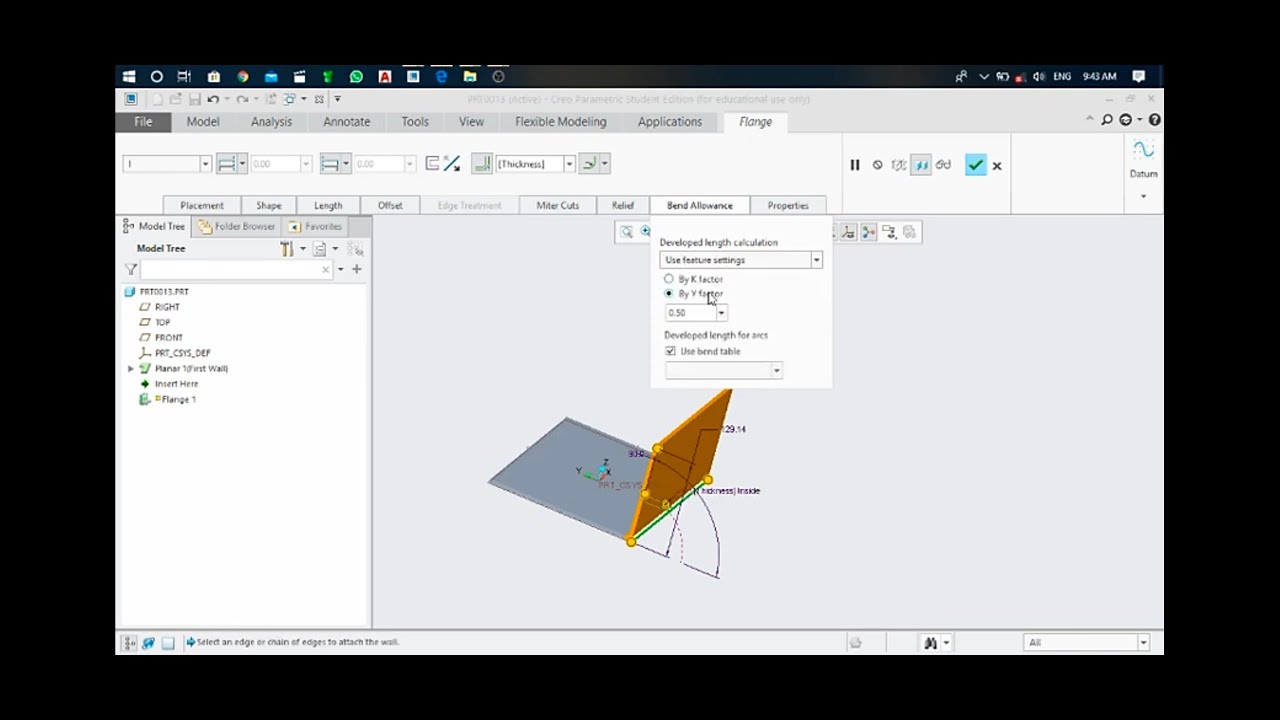
Task: Click the second length-side option icon
Action: [x=329, y=164]
